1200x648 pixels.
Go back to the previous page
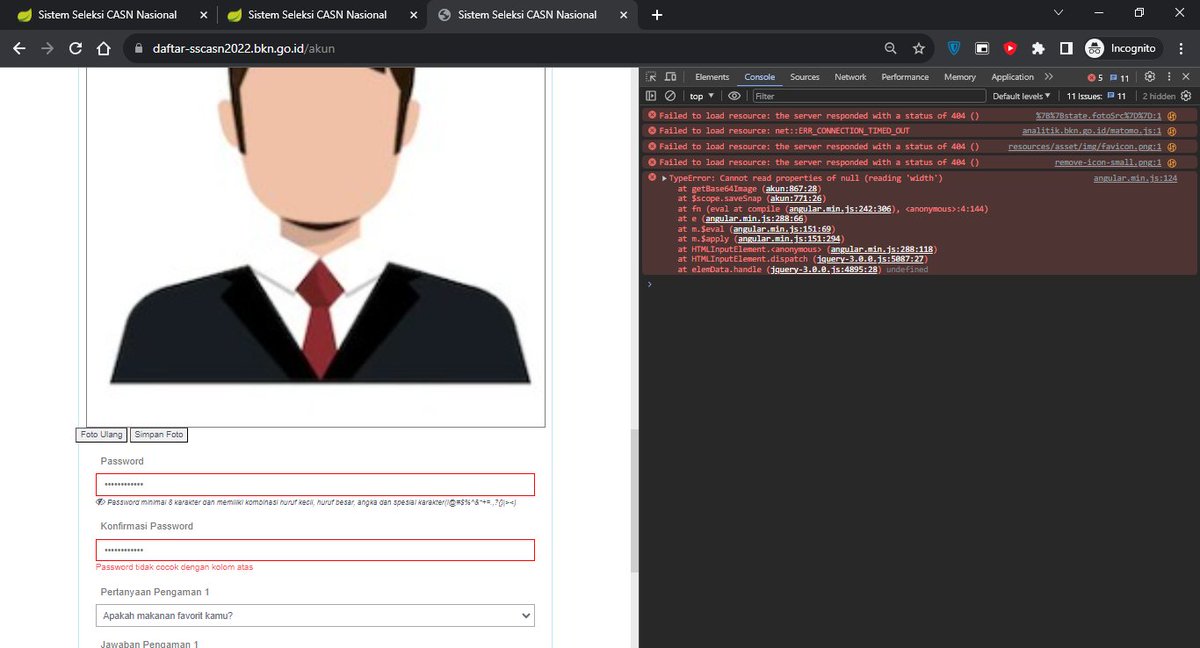pos(19,48)
